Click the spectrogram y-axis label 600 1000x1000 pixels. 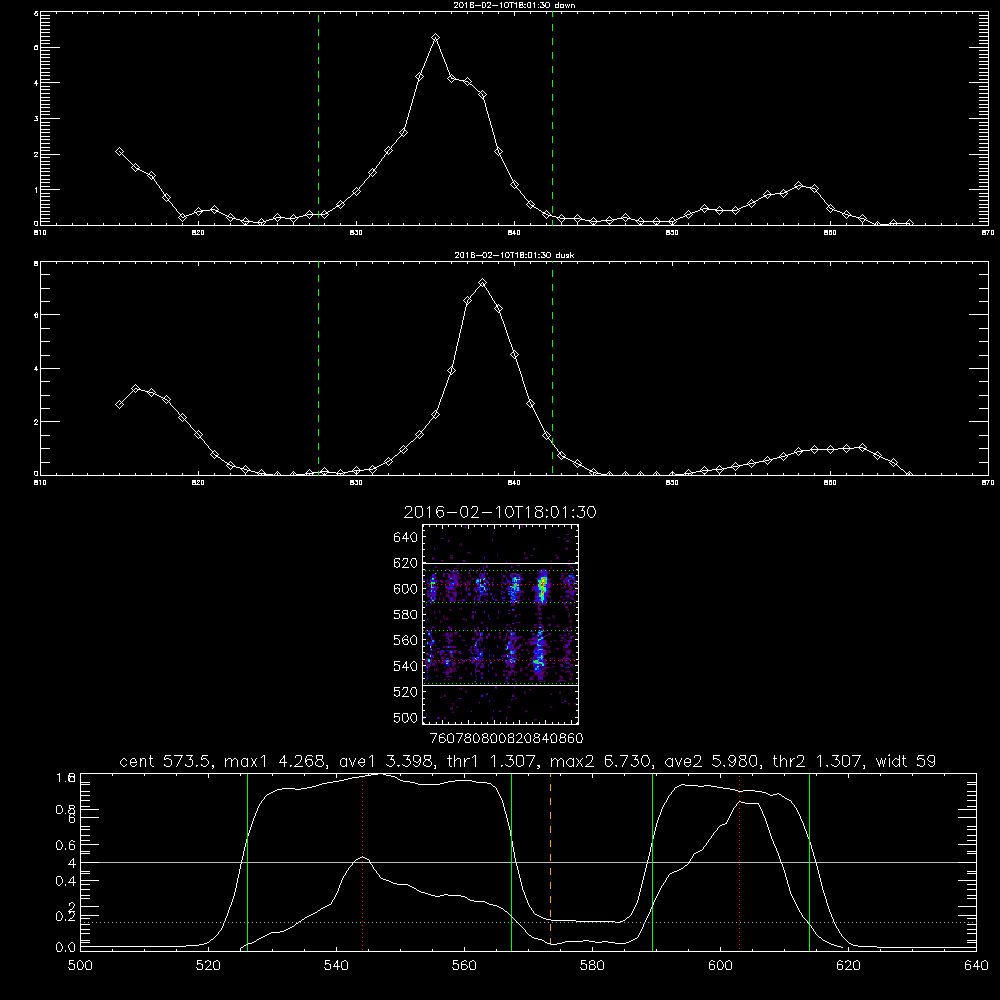406,589
